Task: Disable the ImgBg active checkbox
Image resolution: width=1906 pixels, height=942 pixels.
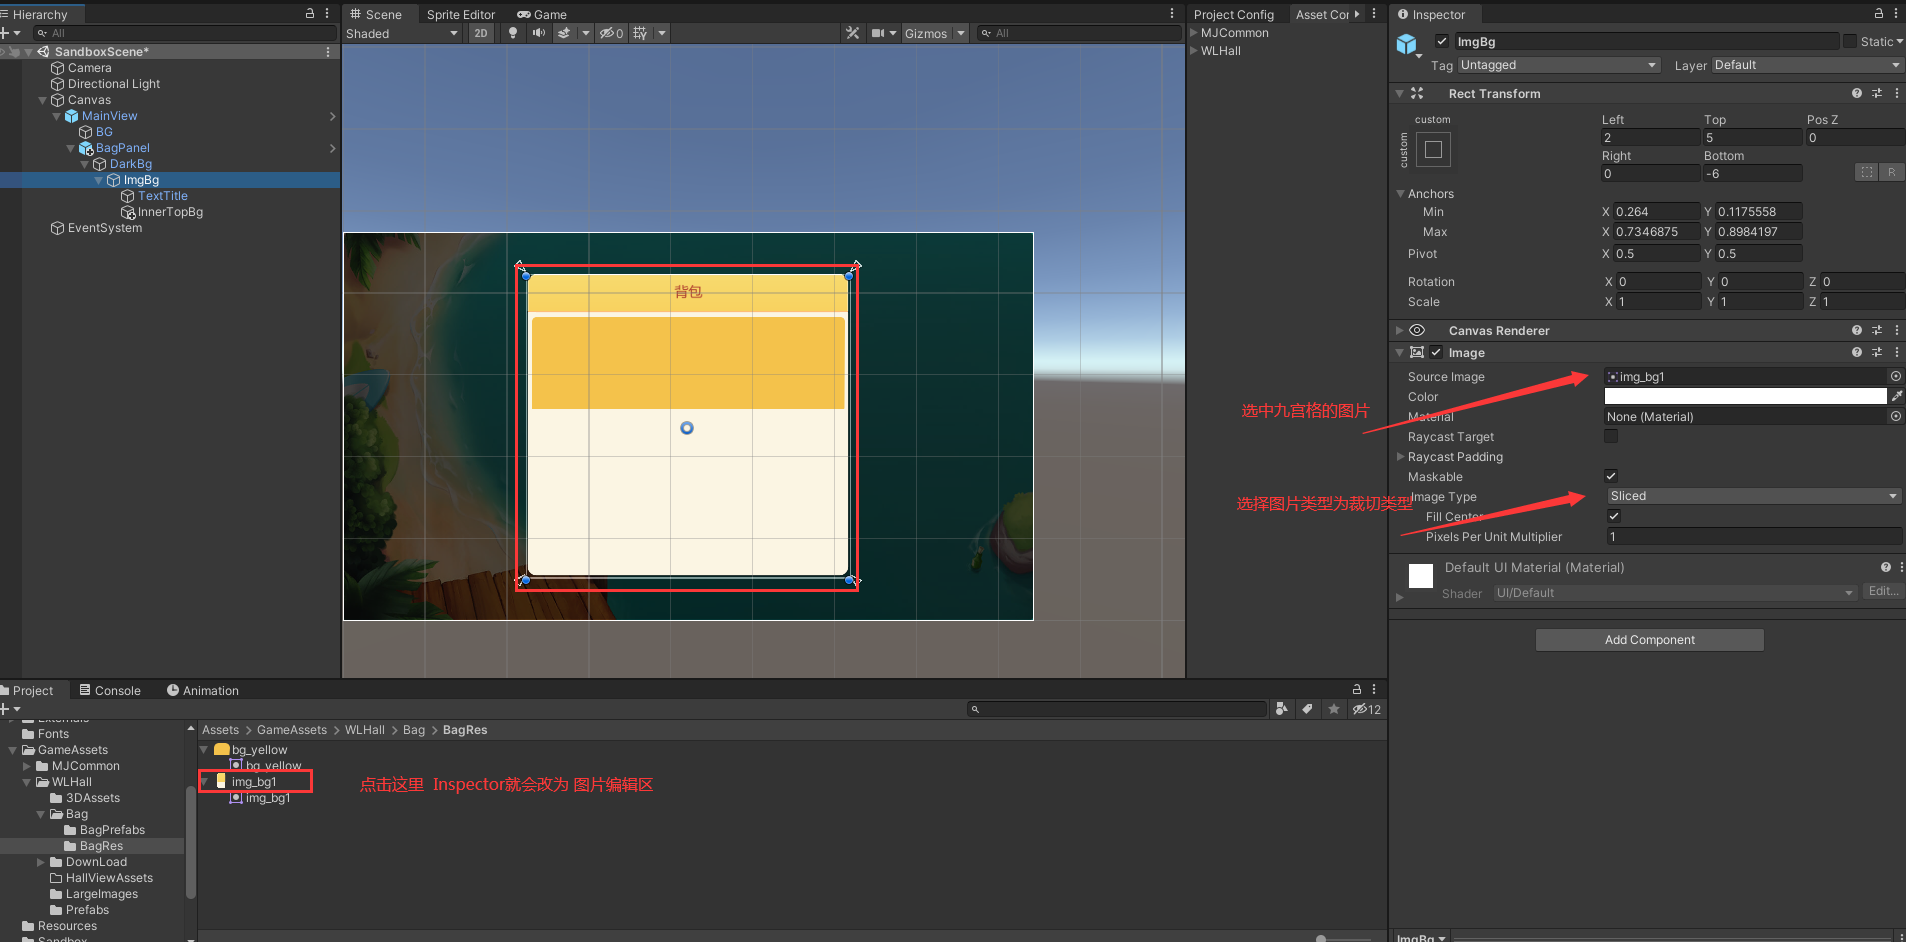Action: click(1441, 41)
